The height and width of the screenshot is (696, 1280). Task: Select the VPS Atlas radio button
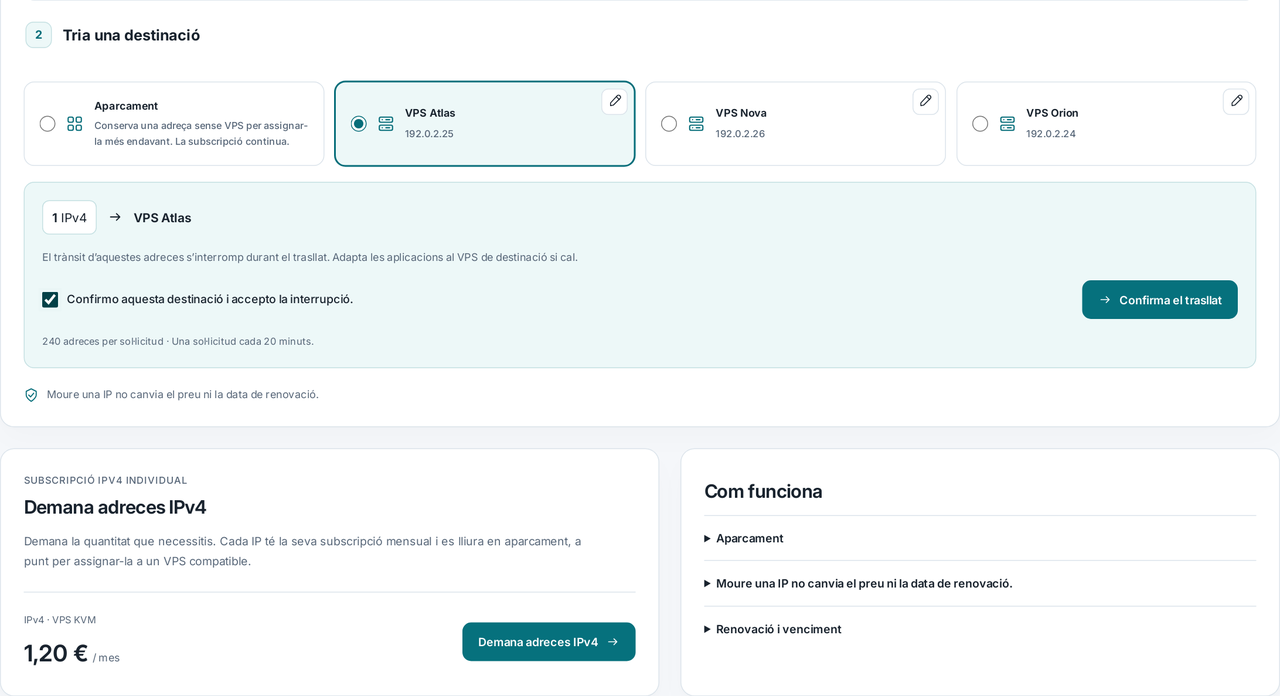(359, 124)
